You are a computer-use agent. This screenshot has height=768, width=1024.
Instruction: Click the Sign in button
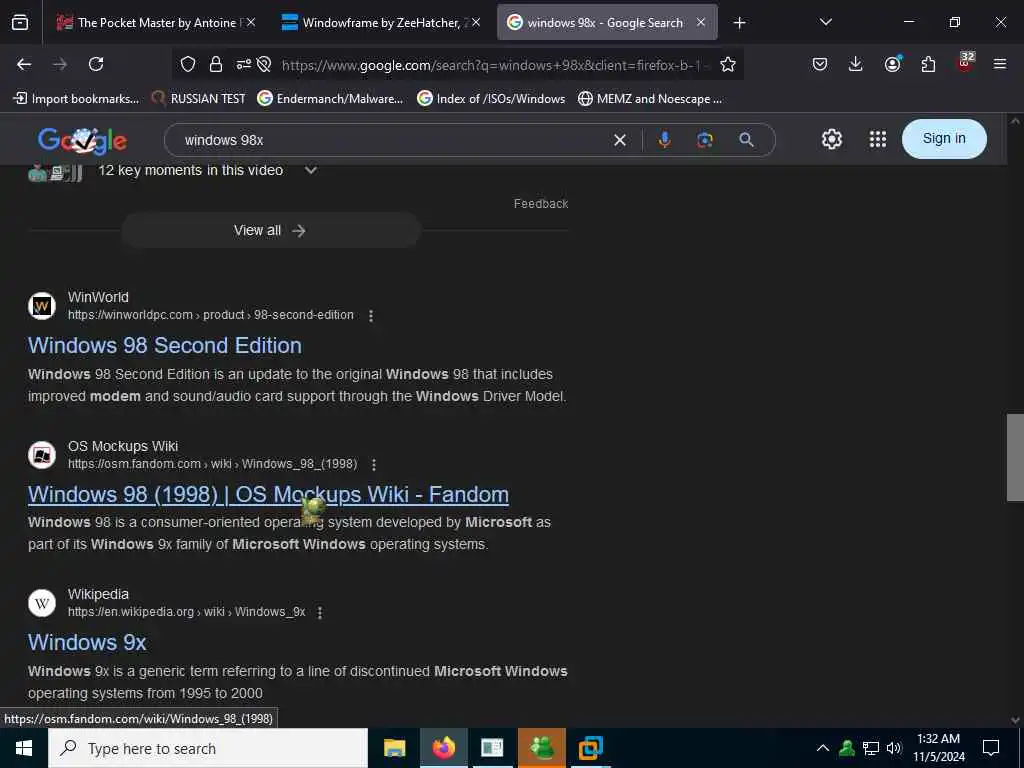pos(944,138)
